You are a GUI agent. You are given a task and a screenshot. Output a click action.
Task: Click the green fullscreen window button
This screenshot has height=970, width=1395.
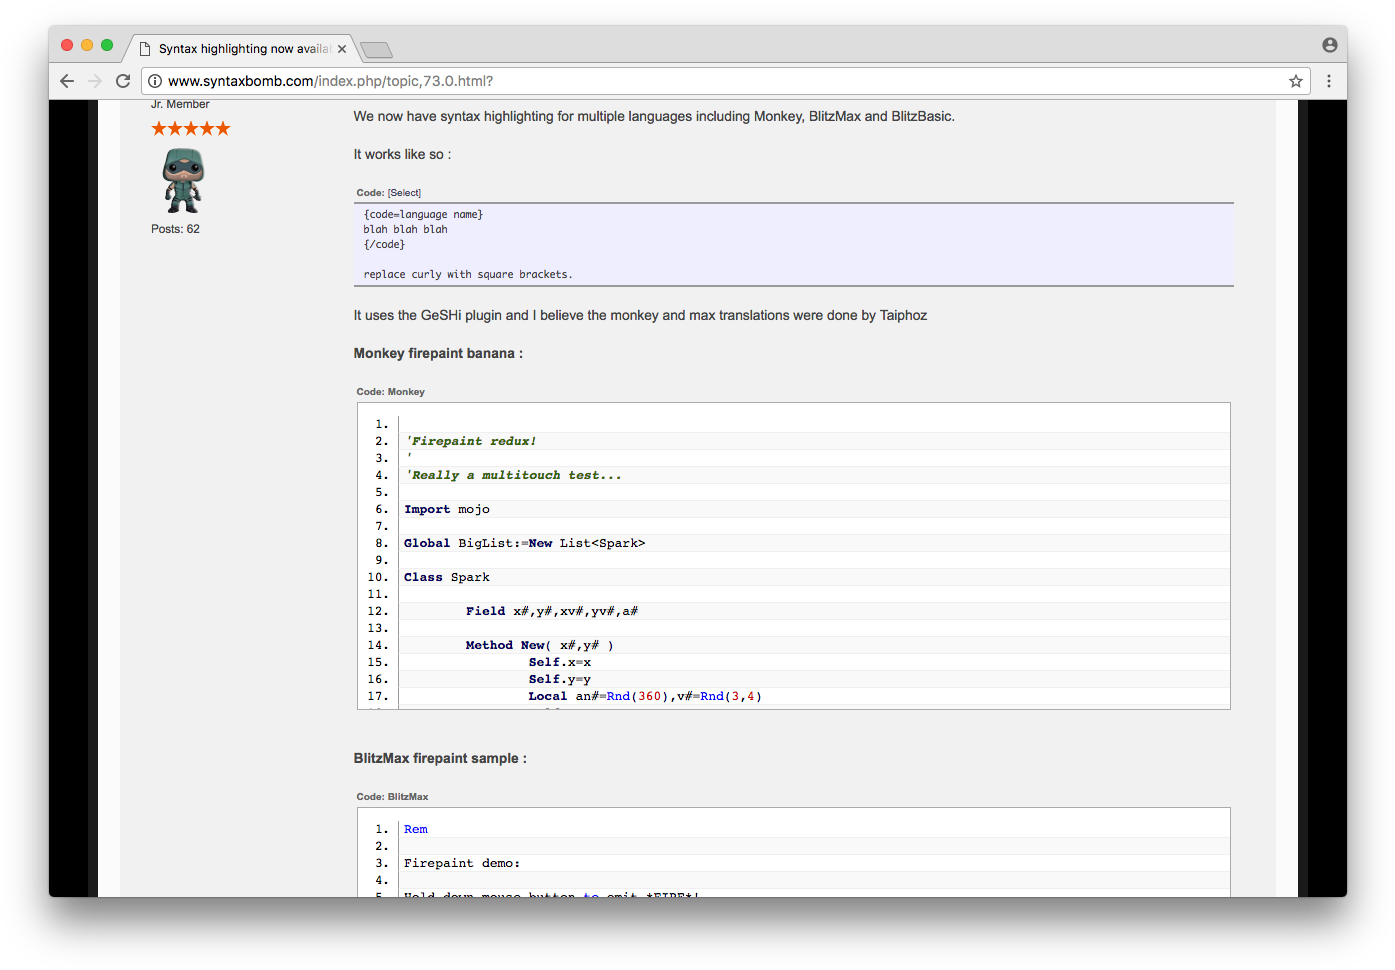(x=107, y=45)
